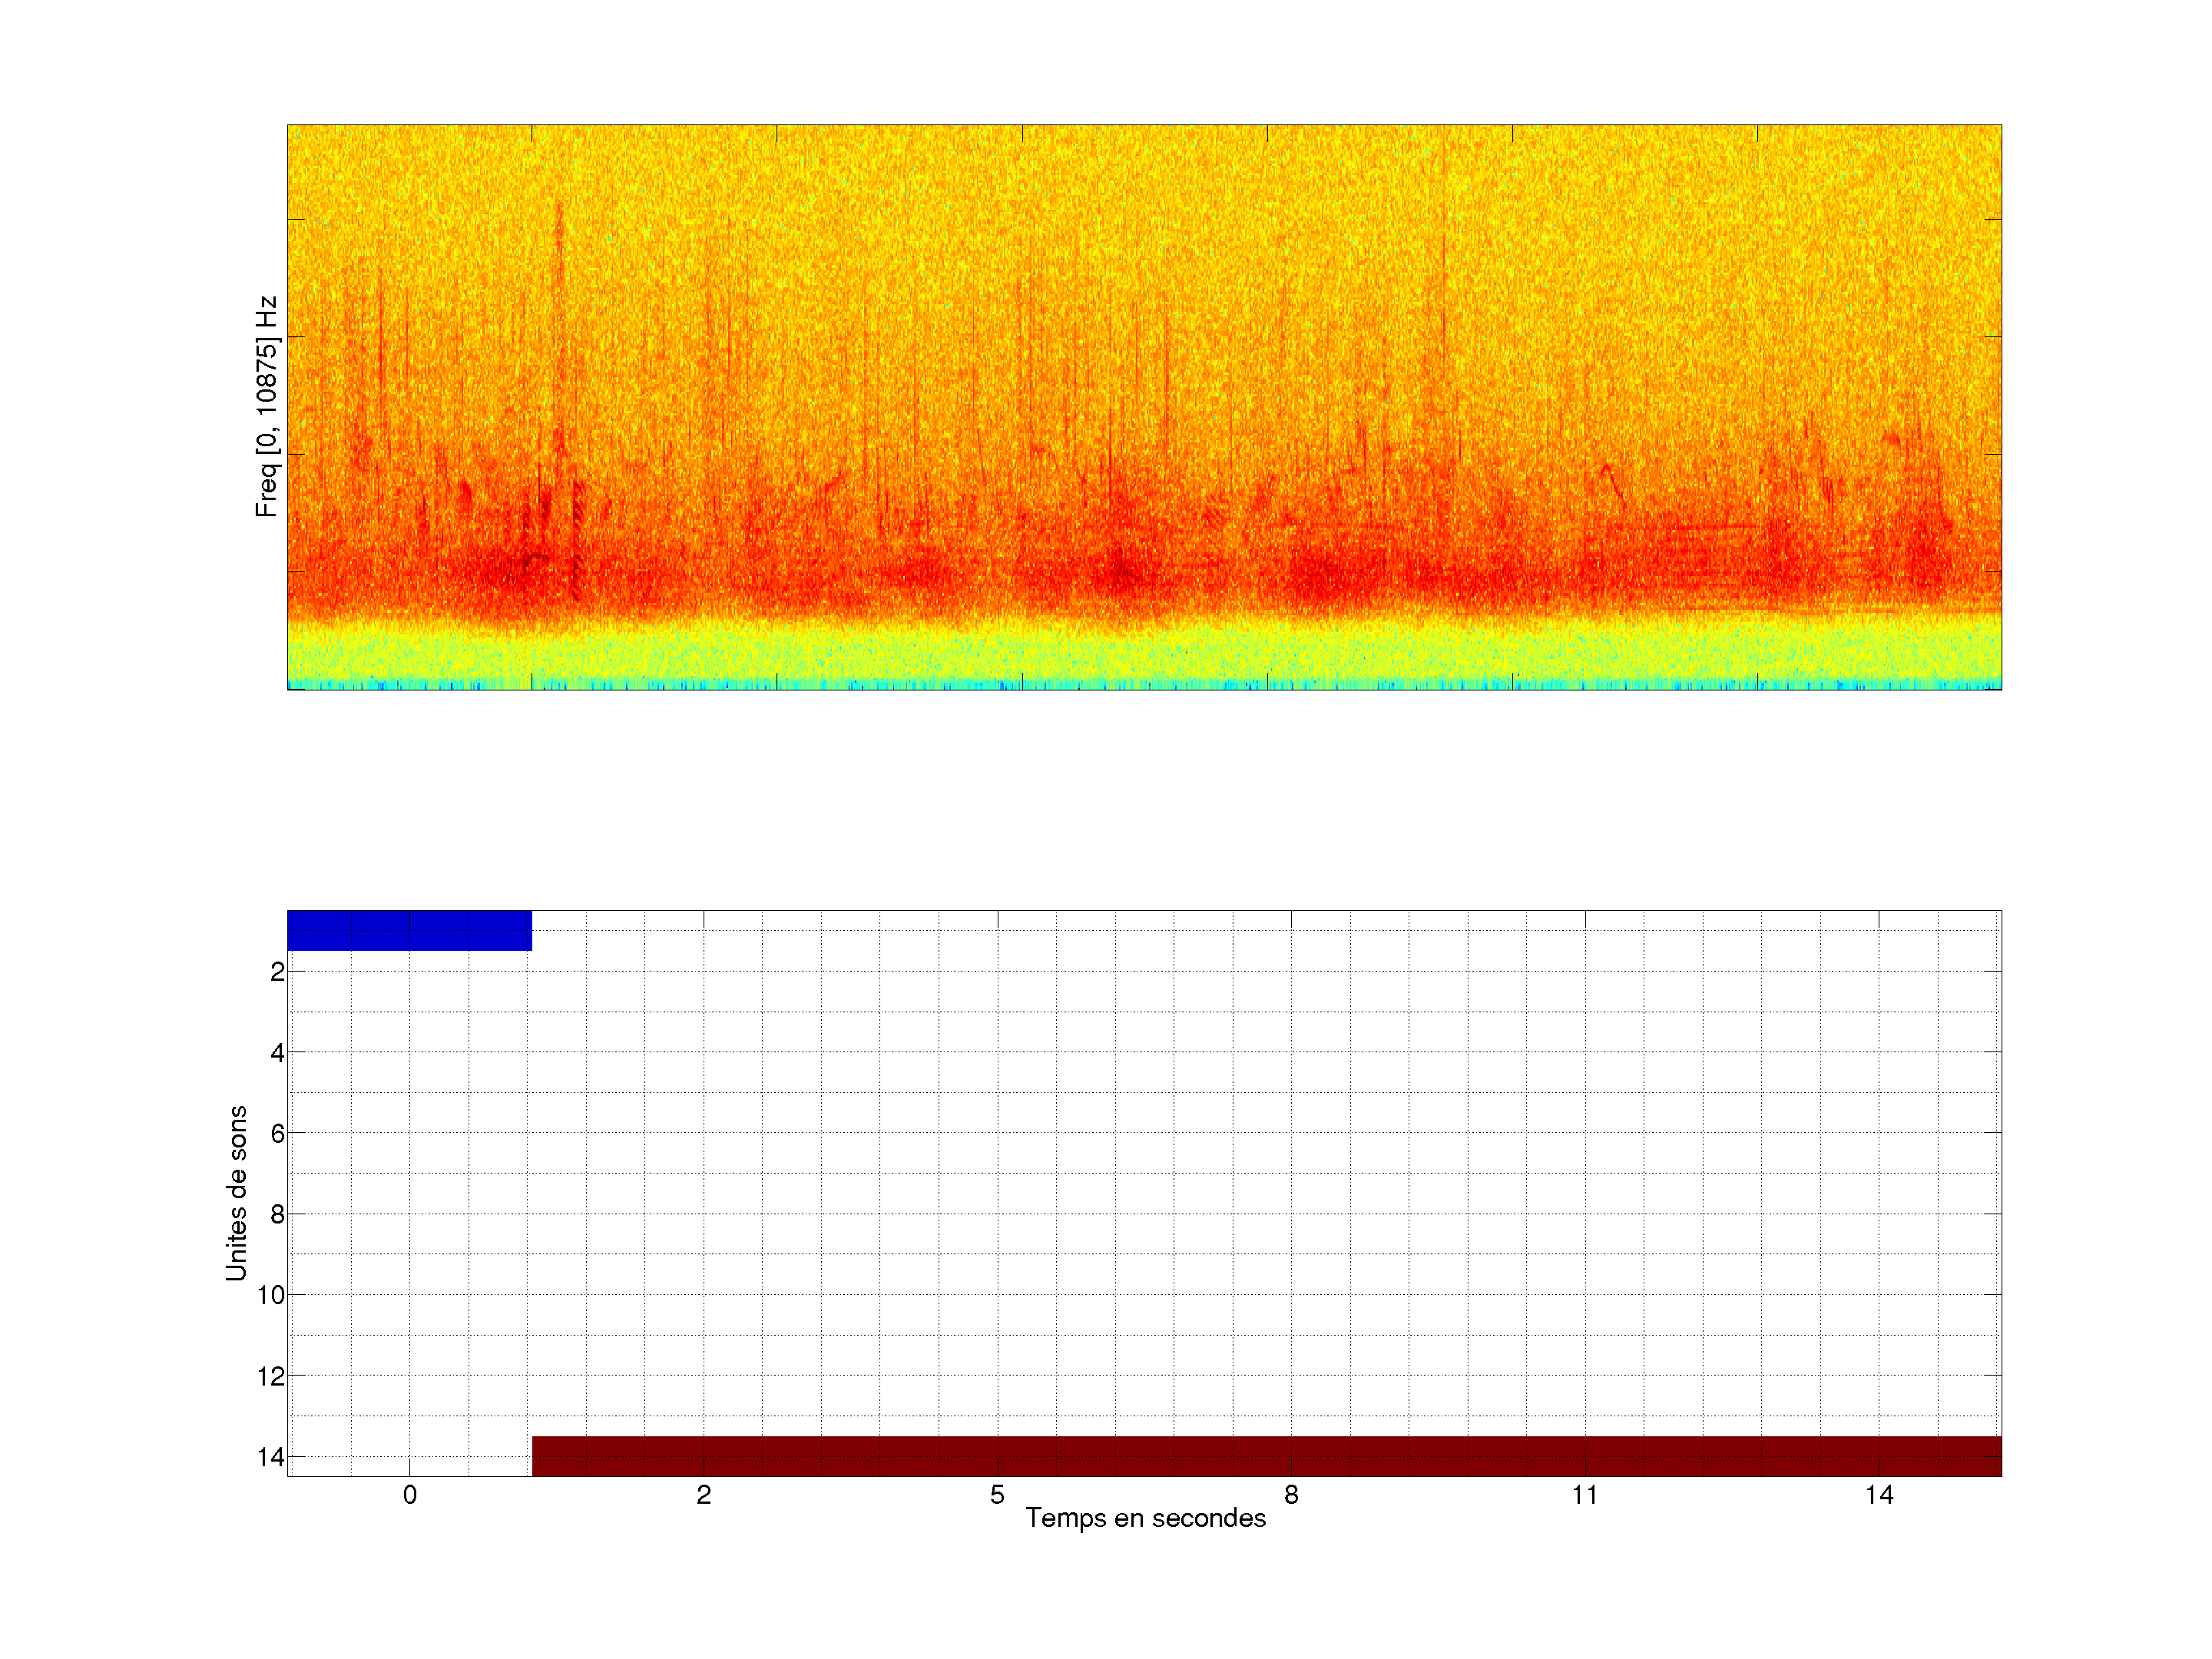Click the 'Temps en secondes' axis label

tap(1145, 1518)
